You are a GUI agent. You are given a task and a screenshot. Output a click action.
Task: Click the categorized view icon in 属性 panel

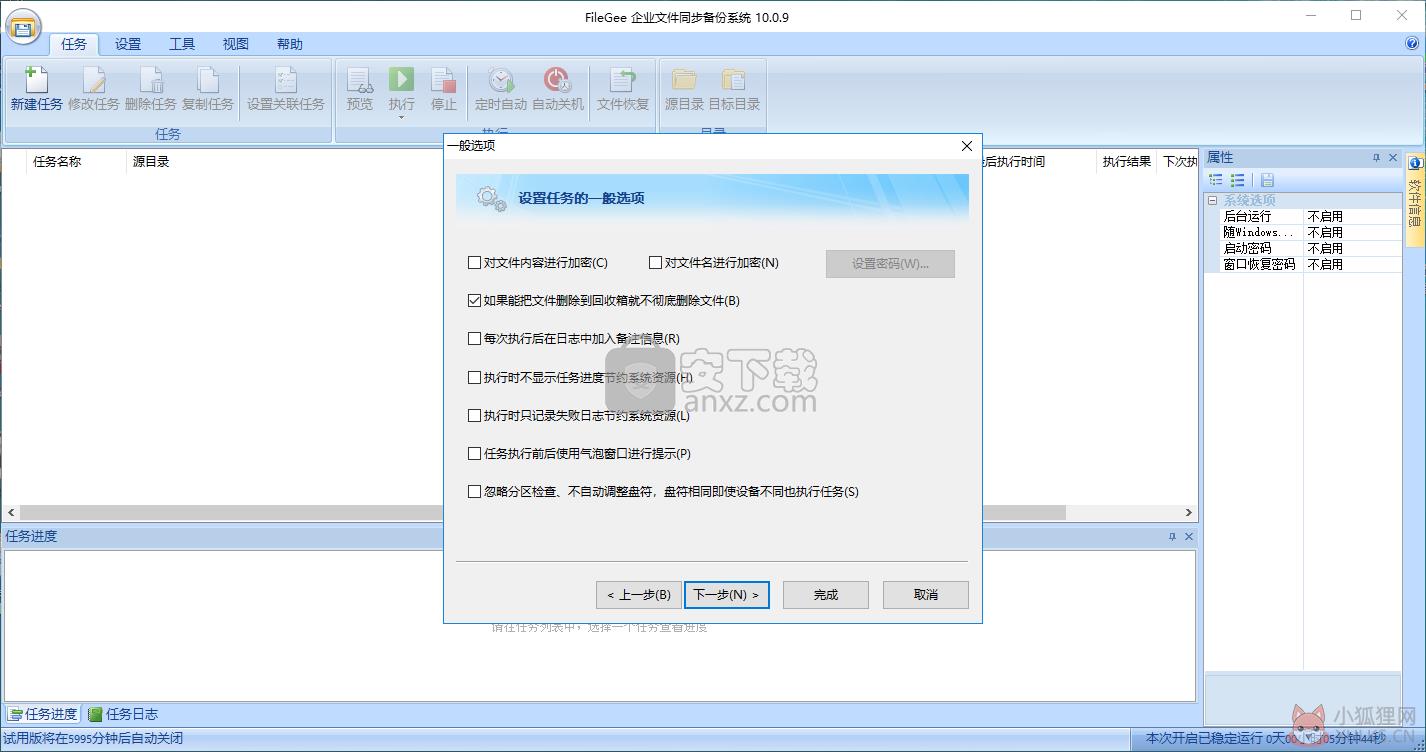(x=1216, y=180)
